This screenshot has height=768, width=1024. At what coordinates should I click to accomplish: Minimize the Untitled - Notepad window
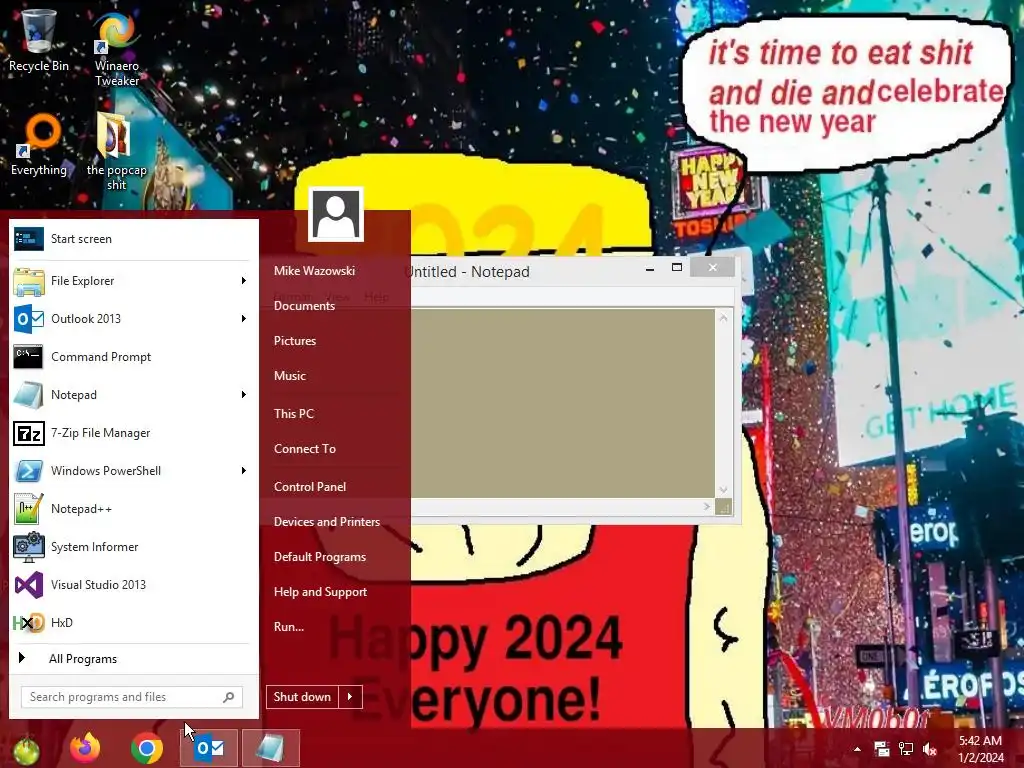[x=650, y=268]
